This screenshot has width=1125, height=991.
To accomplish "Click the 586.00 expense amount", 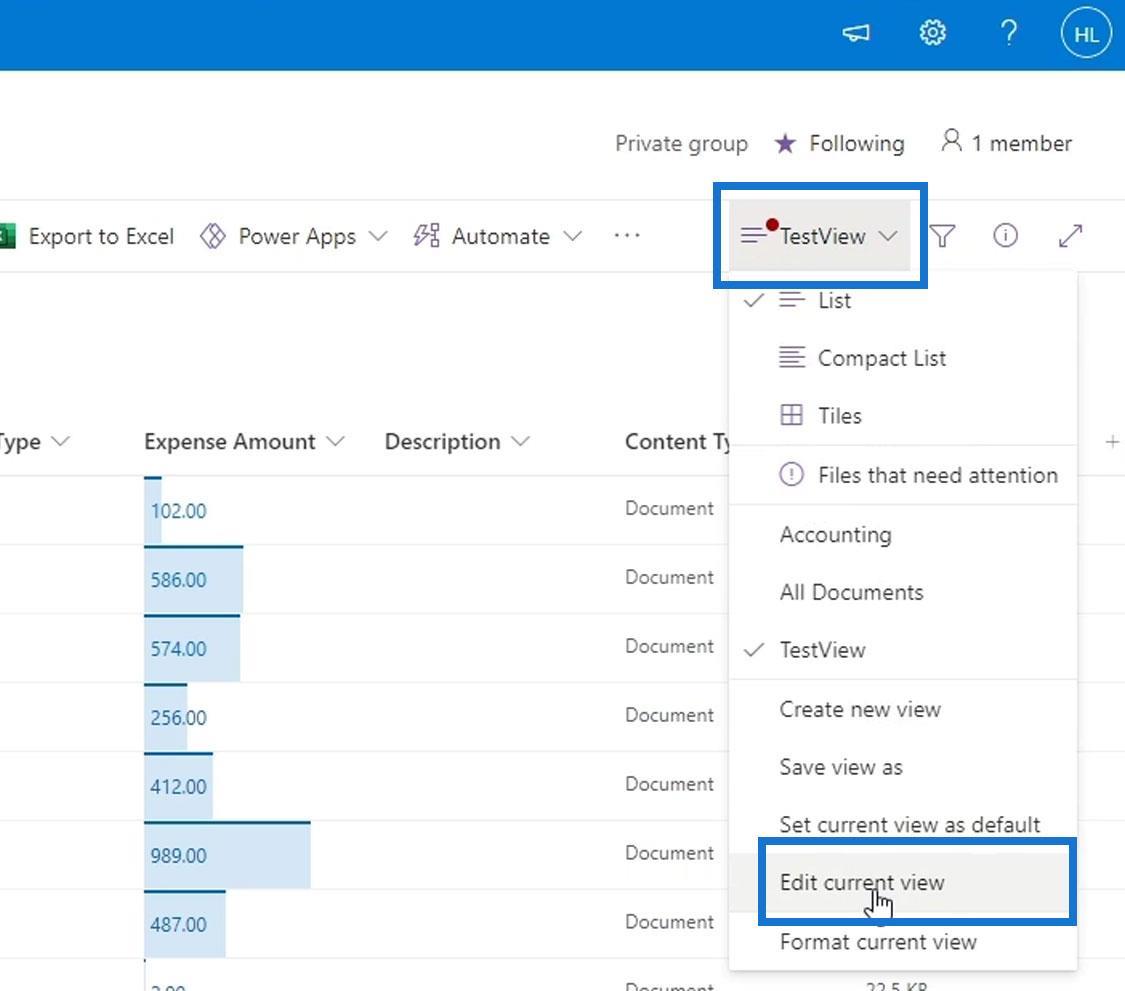I will pos(178,580).
